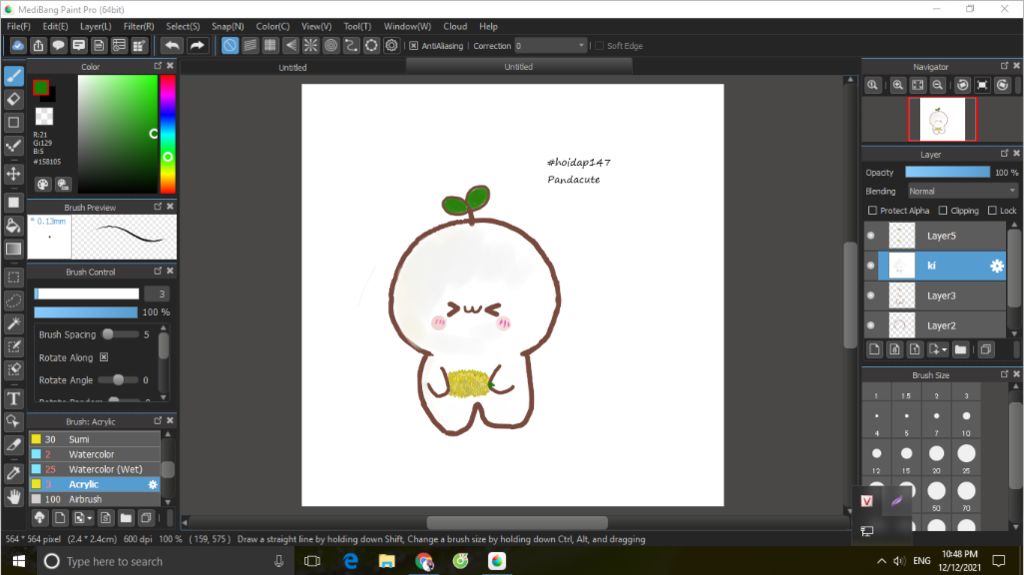Click the Redo arrow

(197, 45)
